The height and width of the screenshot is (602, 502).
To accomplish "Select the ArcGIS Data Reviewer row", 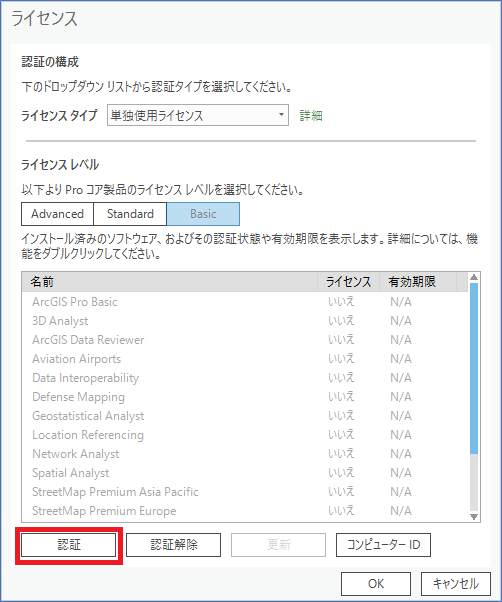I will 245,340.
